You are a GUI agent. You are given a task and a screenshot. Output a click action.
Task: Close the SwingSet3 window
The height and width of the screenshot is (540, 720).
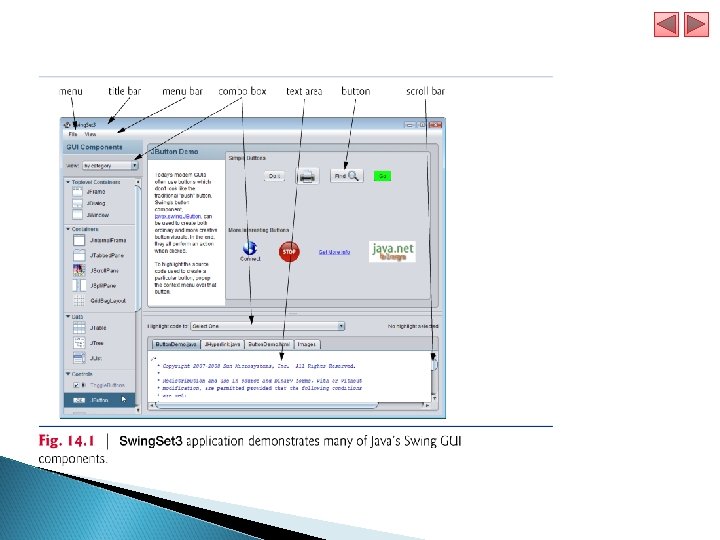coord(435,124)
